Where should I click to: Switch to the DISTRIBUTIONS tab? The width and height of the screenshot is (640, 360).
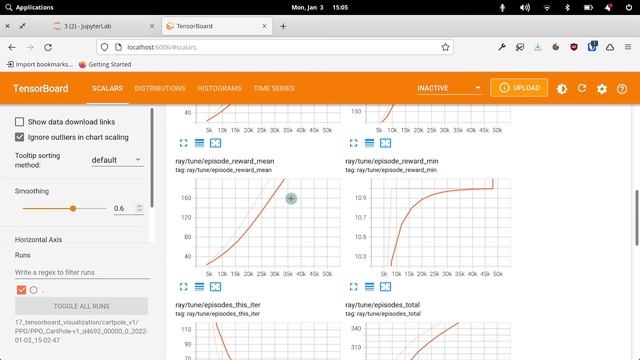[x=160, y=88]
